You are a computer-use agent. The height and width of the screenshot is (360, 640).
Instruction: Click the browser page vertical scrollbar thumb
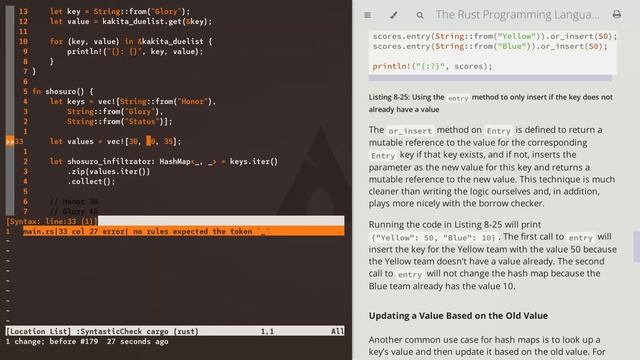(x=636, y=246)
